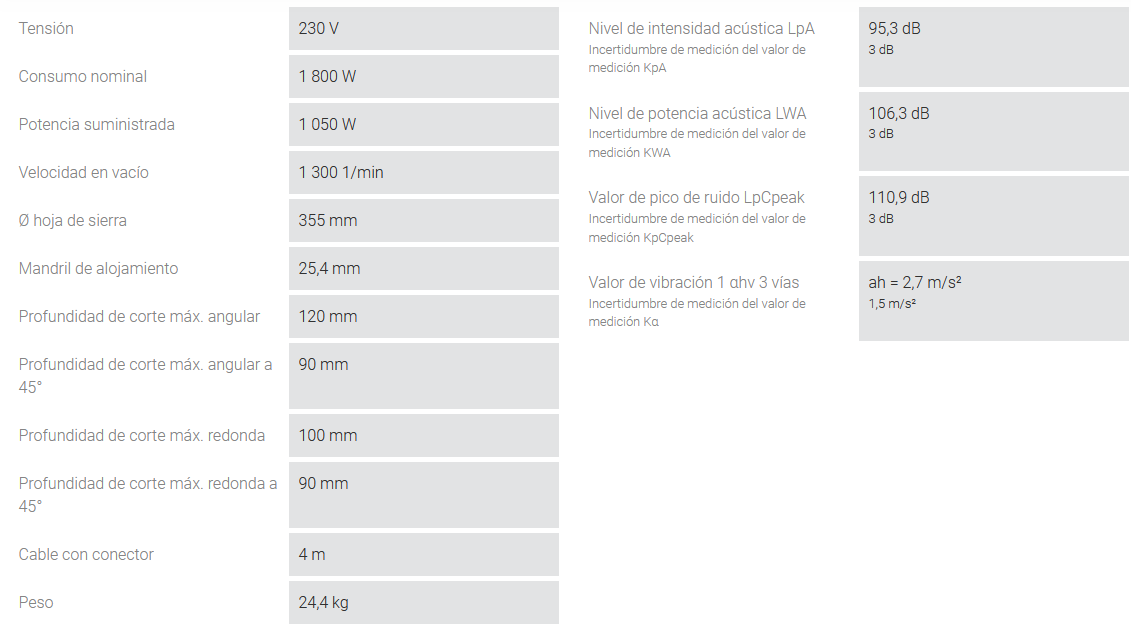Select the ah = 2,7 m/s² vibration value
The width and height of the screenshot is (1131, 633).
click(x=915, y=283)
